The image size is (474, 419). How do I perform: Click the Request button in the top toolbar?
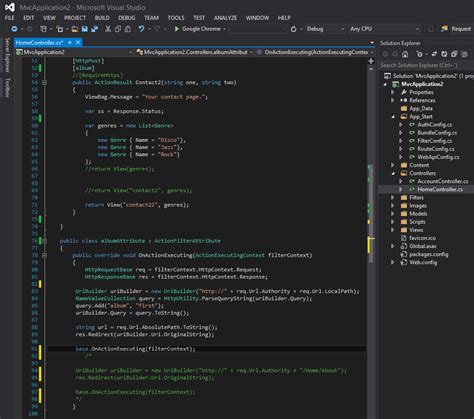point(456,29)
